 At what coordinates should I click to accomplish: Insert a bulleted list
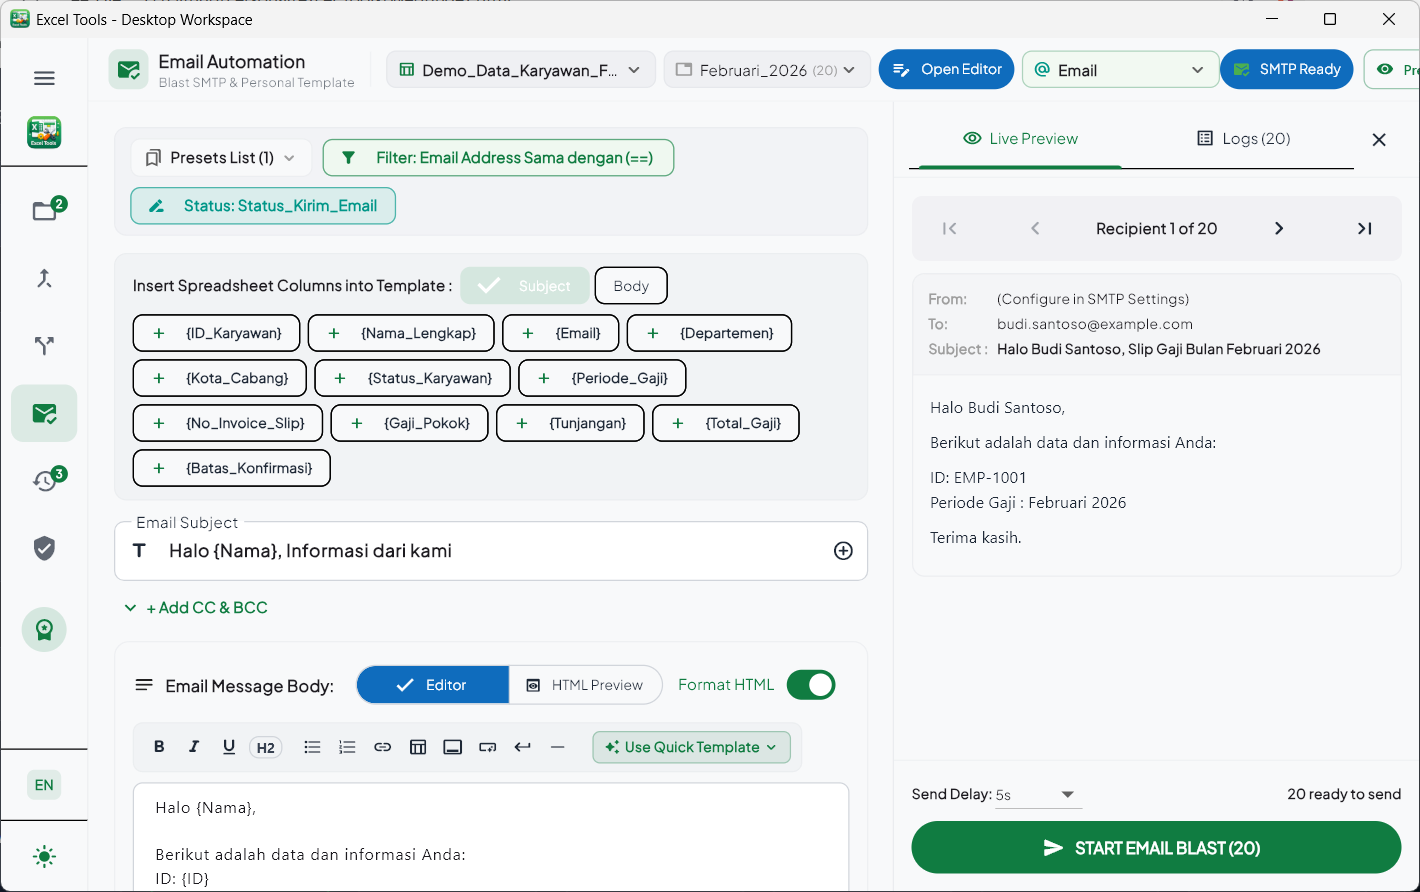point(312,747)
